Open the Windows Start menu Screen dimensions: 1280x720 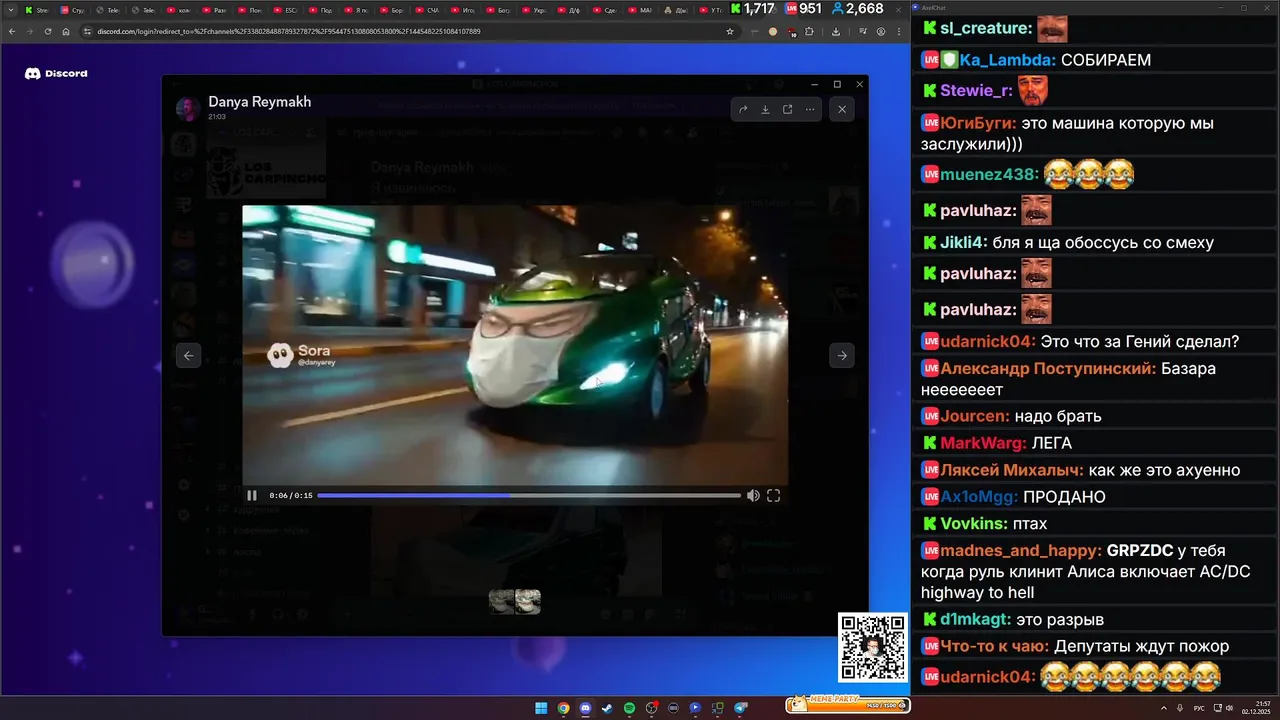[x=541, y=708]
